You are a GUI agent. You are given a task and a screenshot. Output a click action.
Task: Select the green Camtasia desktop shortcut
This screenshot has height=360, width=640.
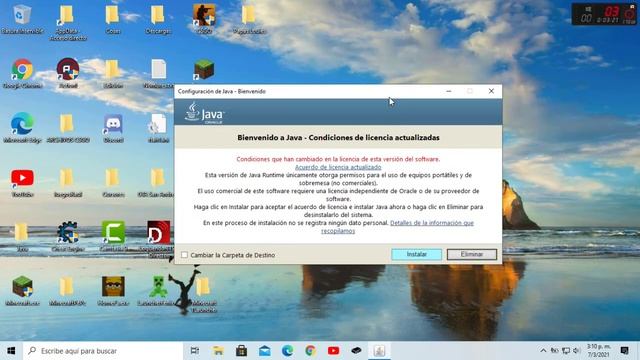[x=113, y=237]
